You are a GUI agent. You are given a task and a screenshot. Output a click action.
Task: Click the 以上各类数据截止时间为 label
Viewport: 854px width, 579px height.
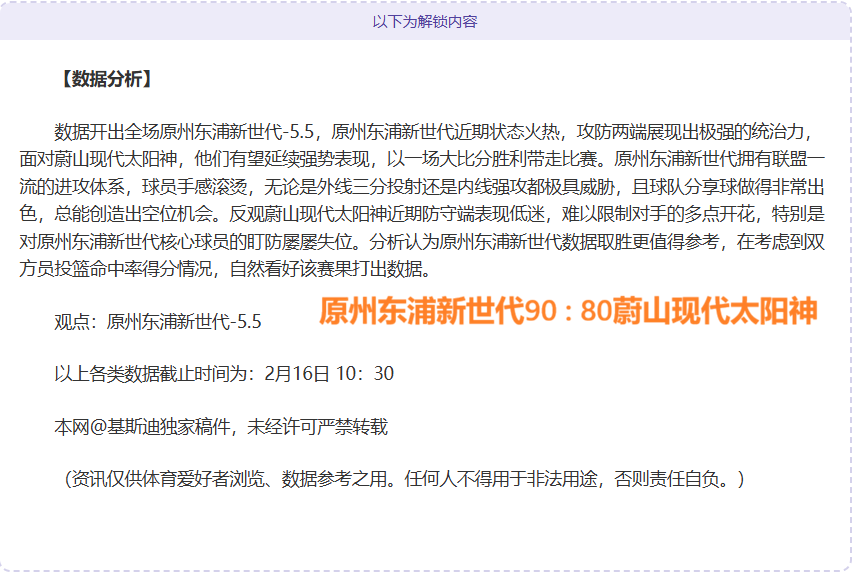(x=158, y=374)
